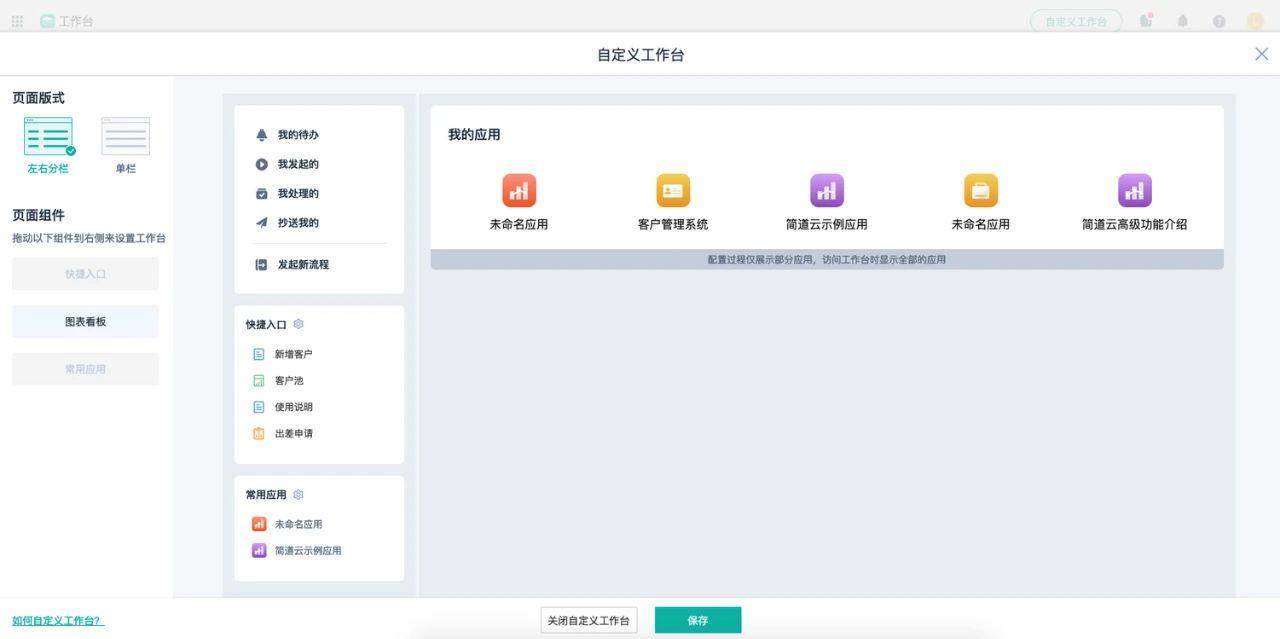Click the 简道云高级功能介绍 label
Viewport: 1280px width, 639px height.
1135,225
